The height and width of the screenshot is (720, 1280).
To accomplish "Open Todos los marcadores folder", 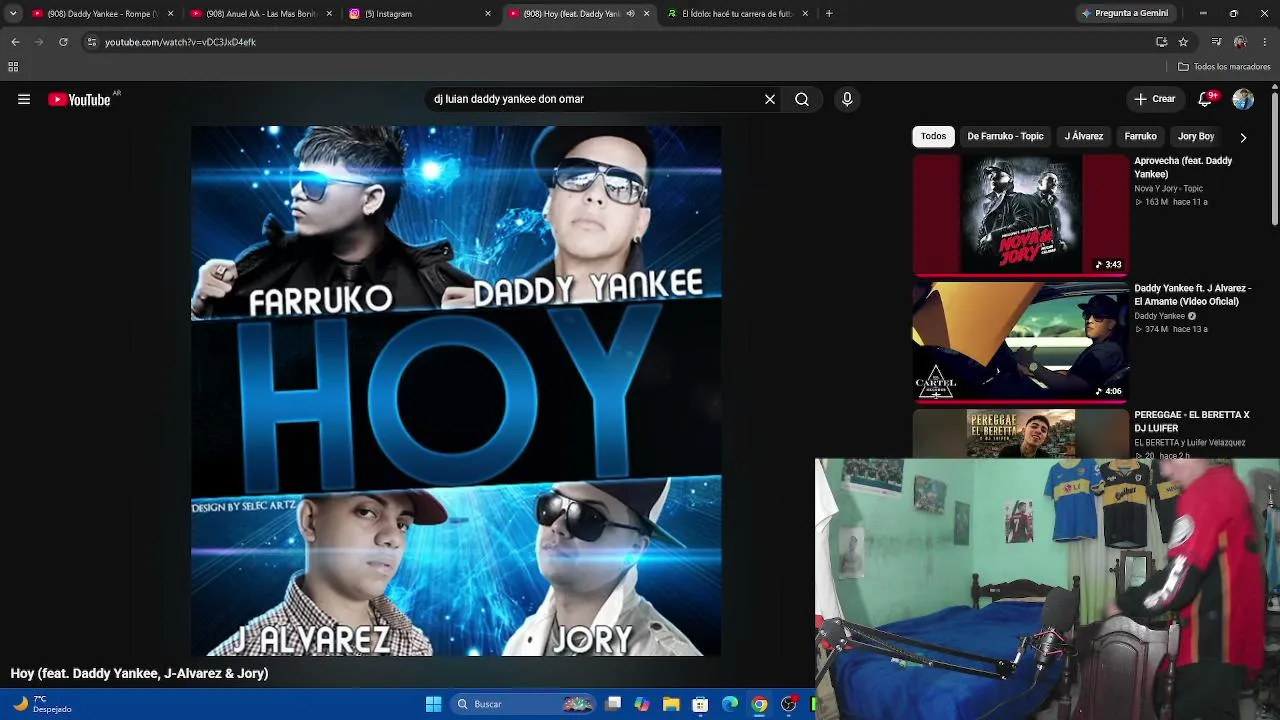I will point(1224,67).
